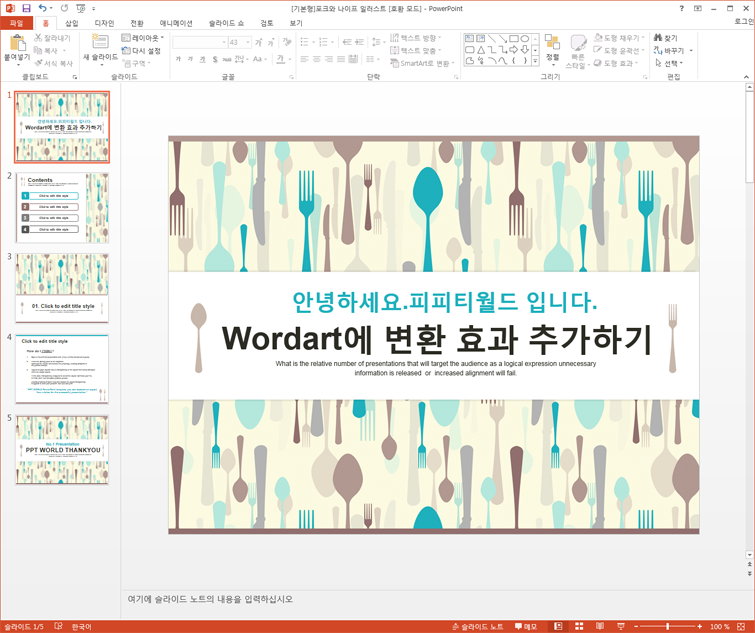The width and height of the screenshot is (755, 633).
Task: Open the 파일 (File) tab
Action: click(16, 23)
